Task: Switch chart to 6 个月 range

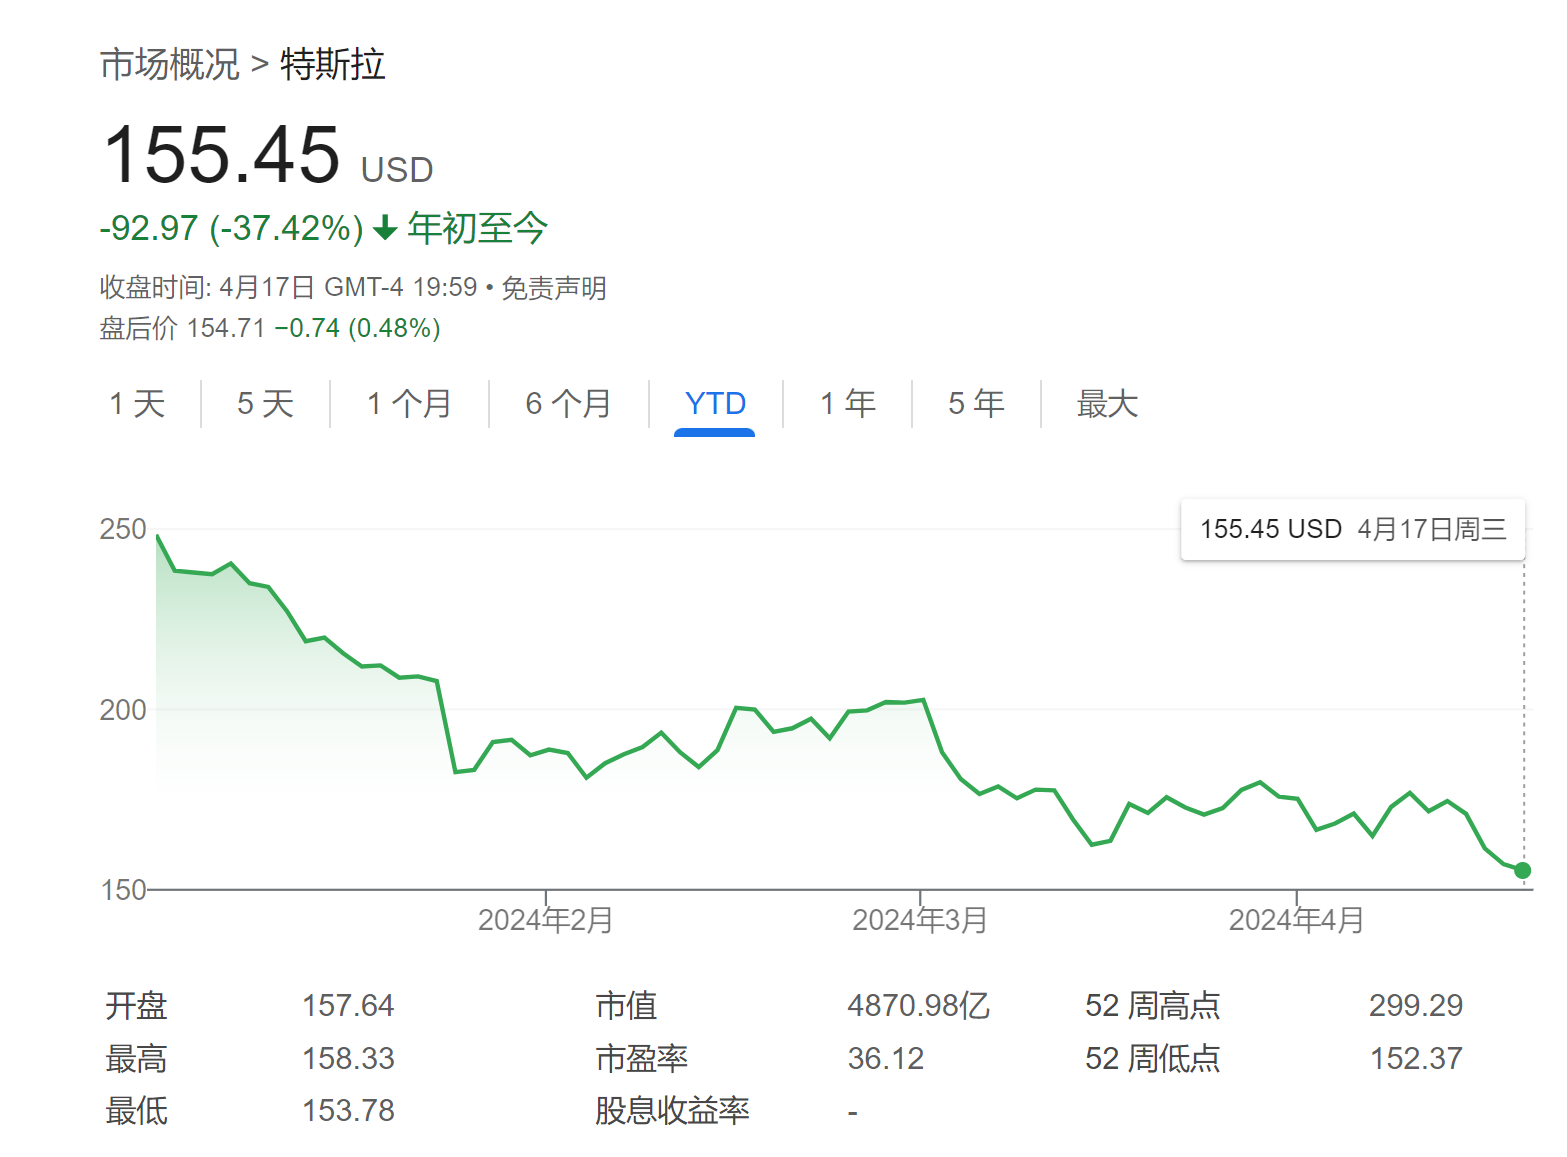Action: [568, 404]
